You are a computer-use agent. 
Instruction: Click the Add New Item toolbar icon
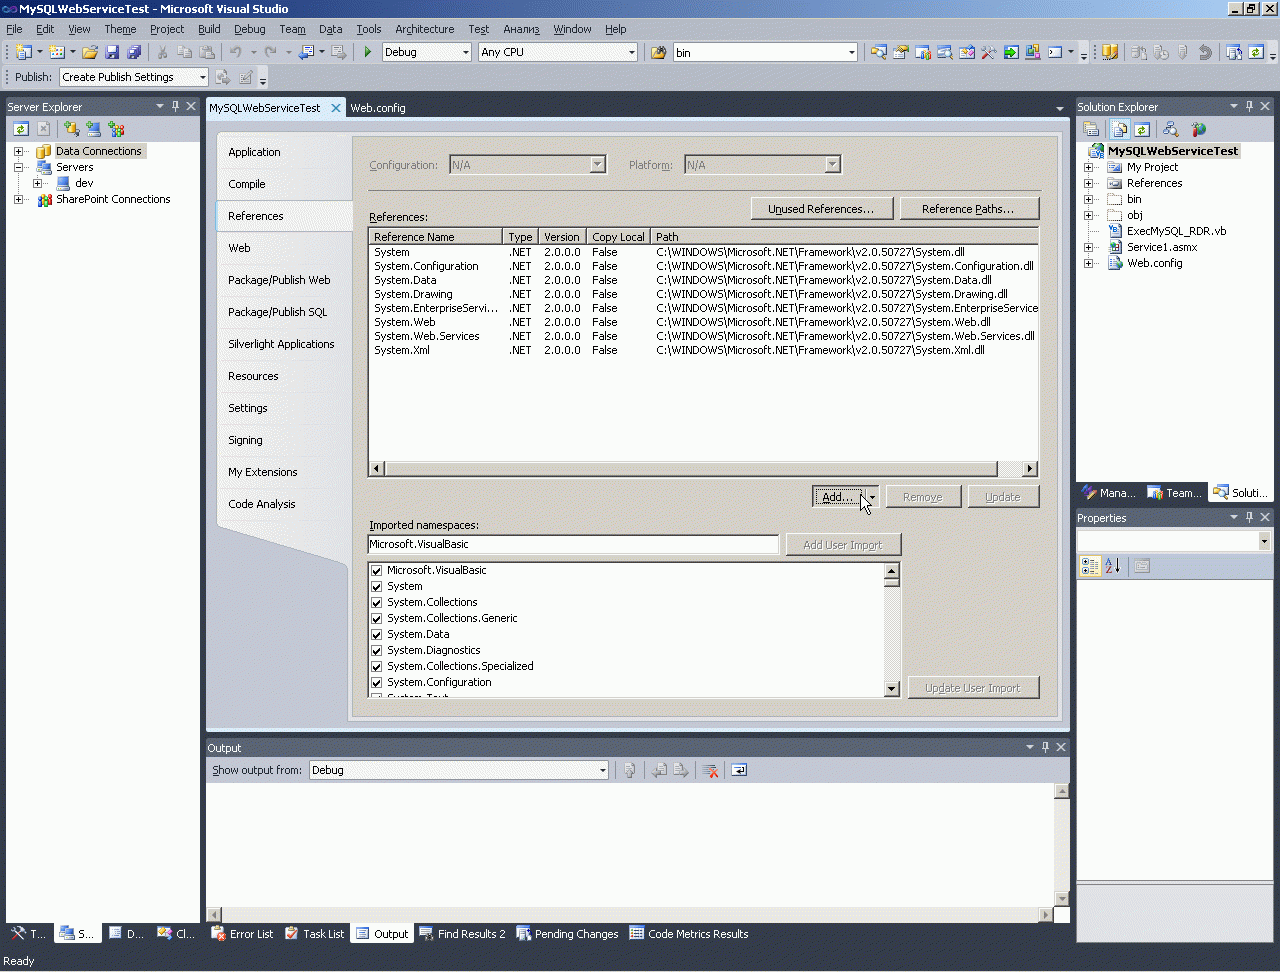pyautogui.click(x=57, y=52)
